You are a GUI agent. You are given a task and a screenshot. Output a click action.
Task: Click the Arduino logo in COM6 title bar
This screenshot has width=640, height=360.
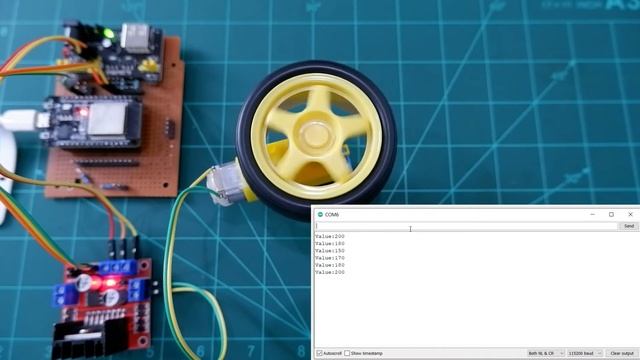[320, 214]
